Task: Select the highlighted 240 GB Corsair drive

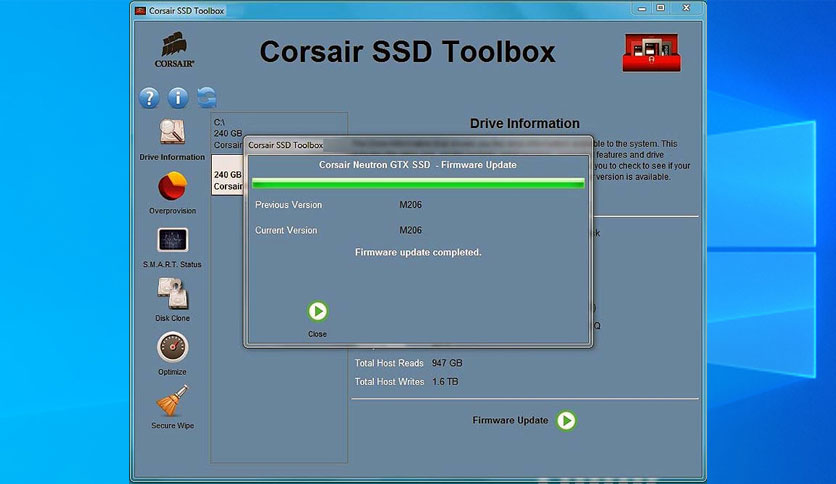Action: 228,175
